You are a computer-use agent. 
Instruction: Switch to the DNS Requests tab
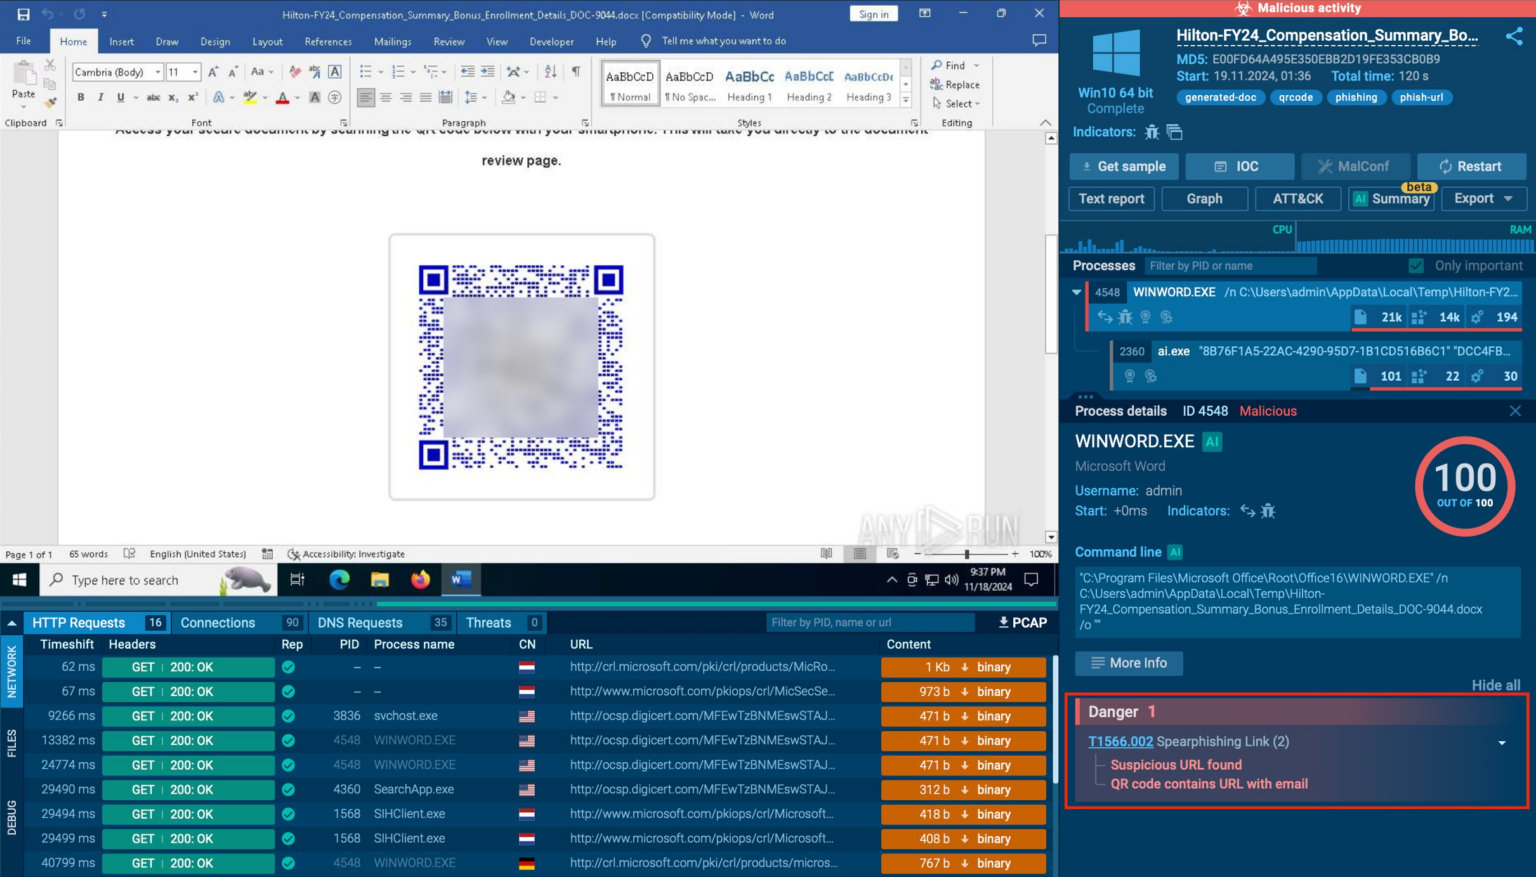(x=360, y=622)
